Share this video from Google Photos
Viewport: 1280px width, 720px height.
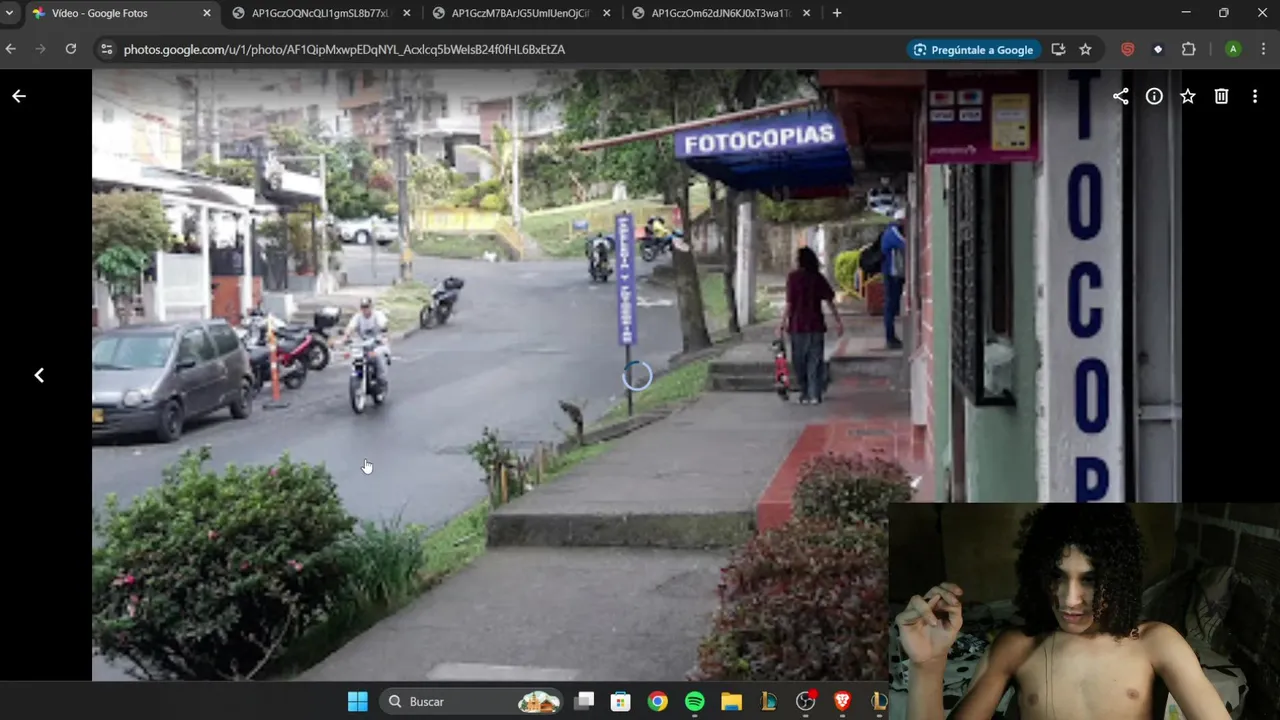(x=1121, y=96)
